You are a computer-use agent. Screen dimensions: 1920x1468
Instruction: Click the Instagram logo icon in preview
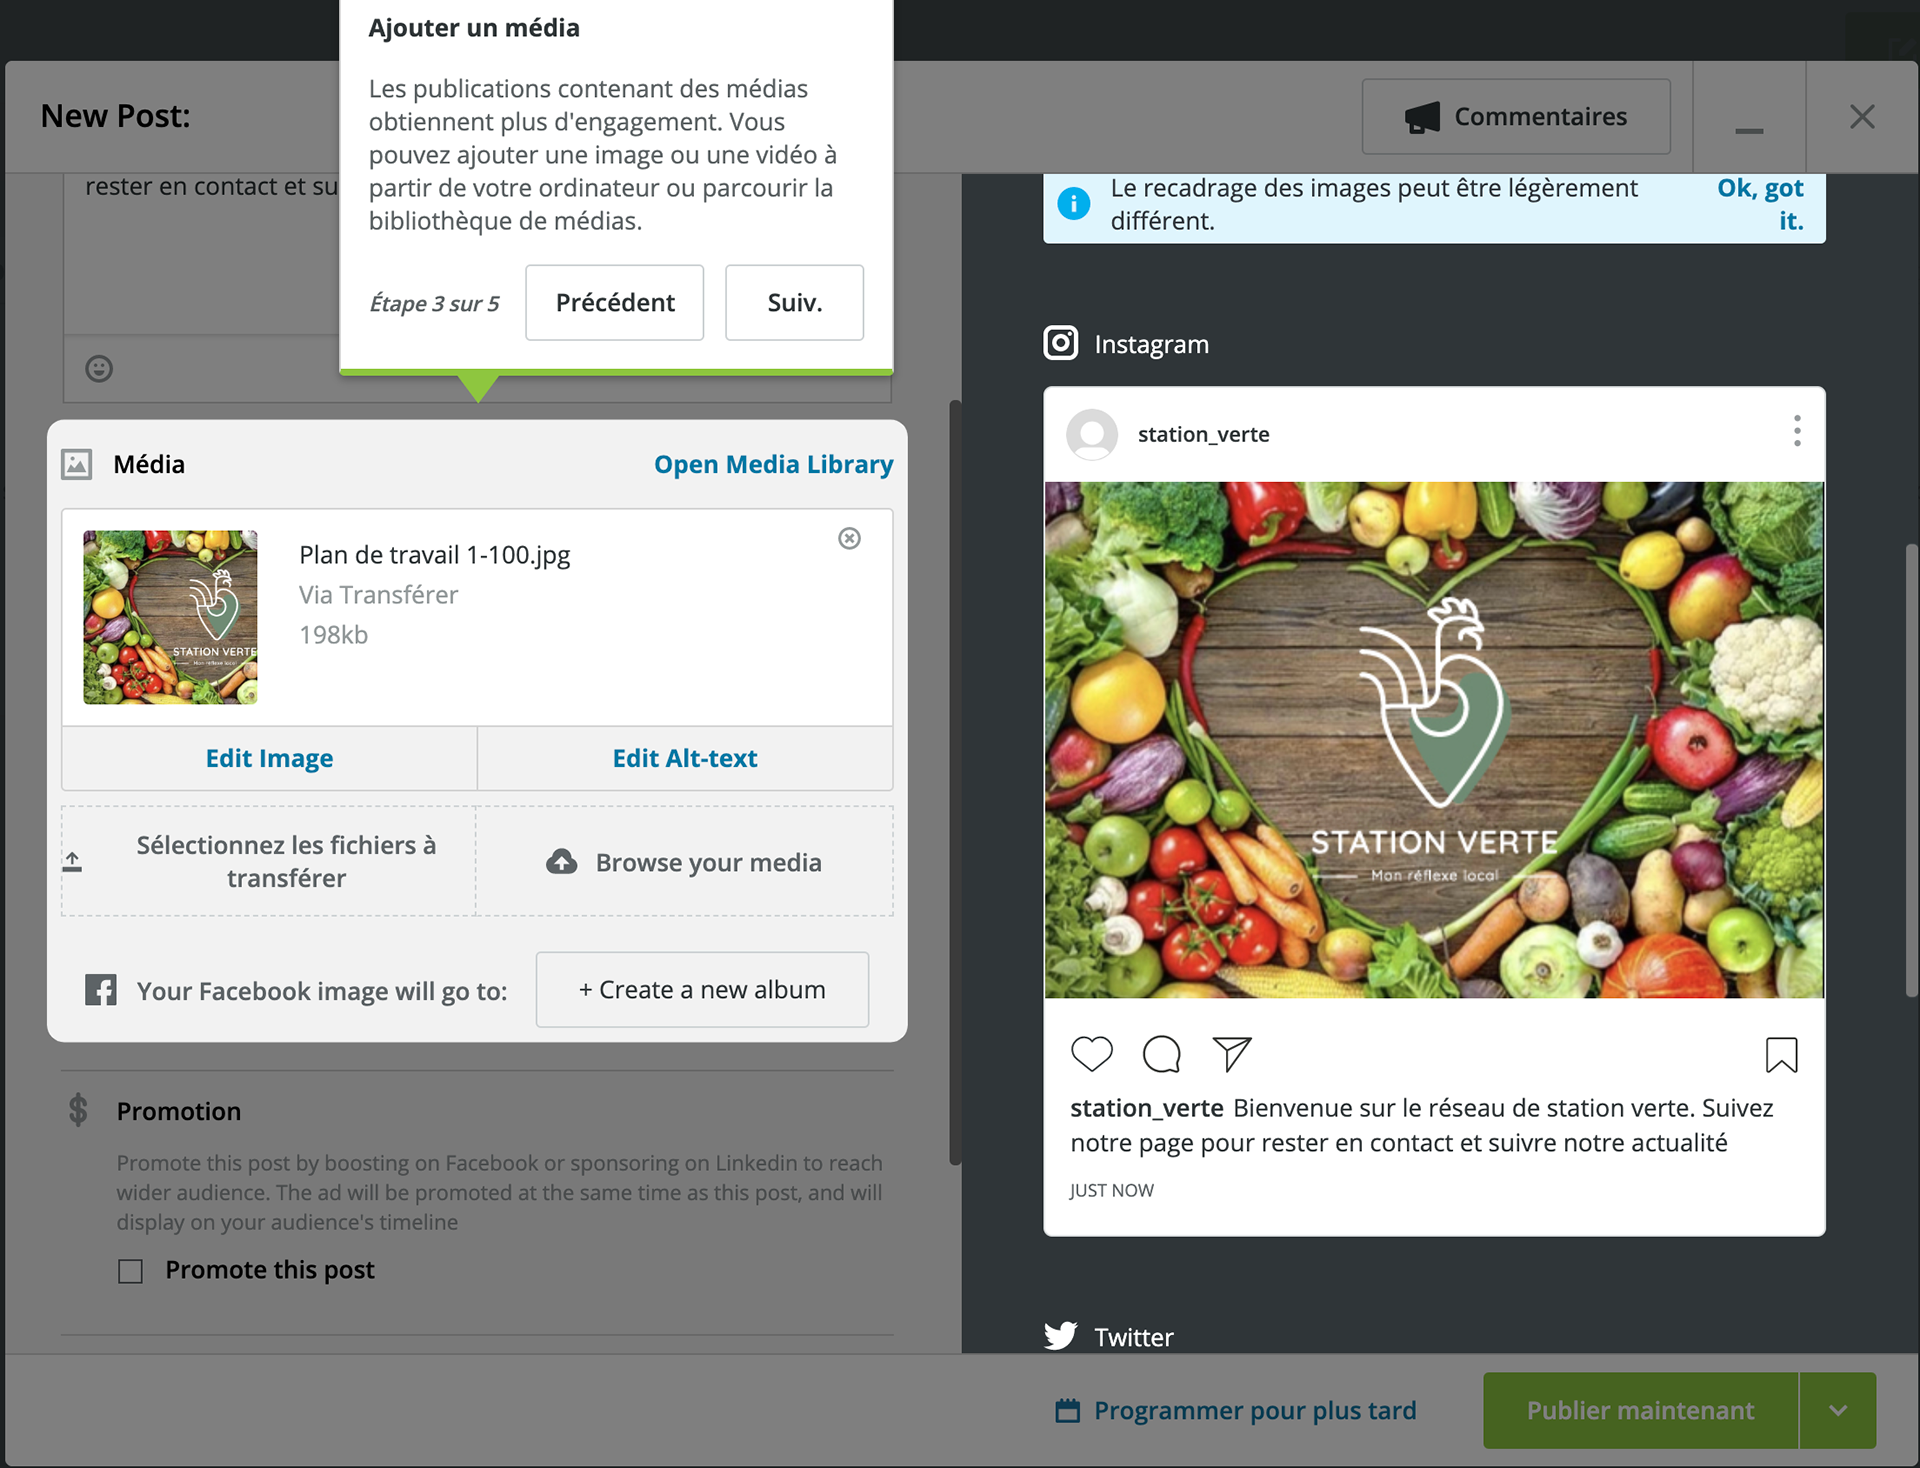click(1061, 343)
